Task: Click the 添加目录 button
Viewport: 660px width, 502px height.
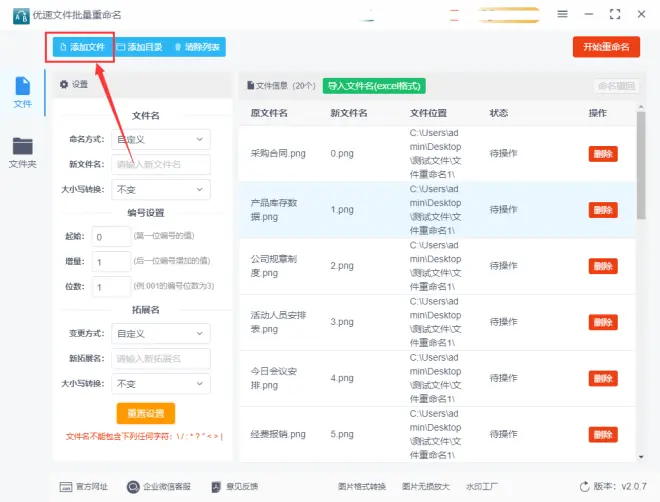Action: pyautogui.click(x=140, y=47)
